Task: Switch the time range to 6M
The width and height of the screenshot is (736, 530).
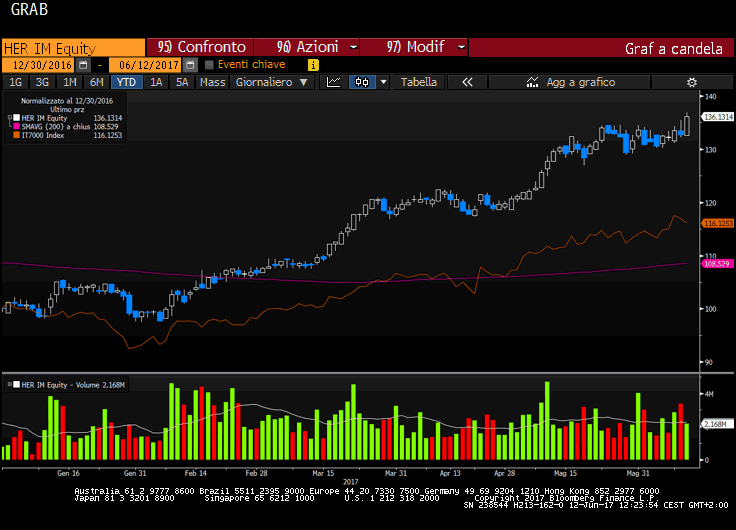Action: click(x=96, y=82)
